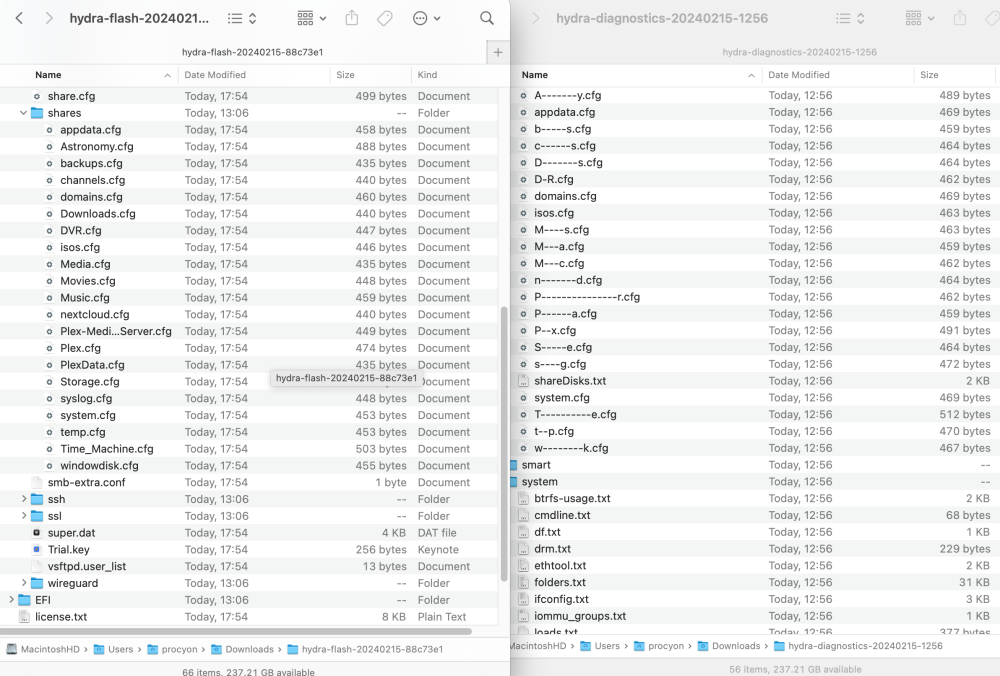Expand the ssl folder
This screenshot has height=676, width=1000.
pos(24,515)
